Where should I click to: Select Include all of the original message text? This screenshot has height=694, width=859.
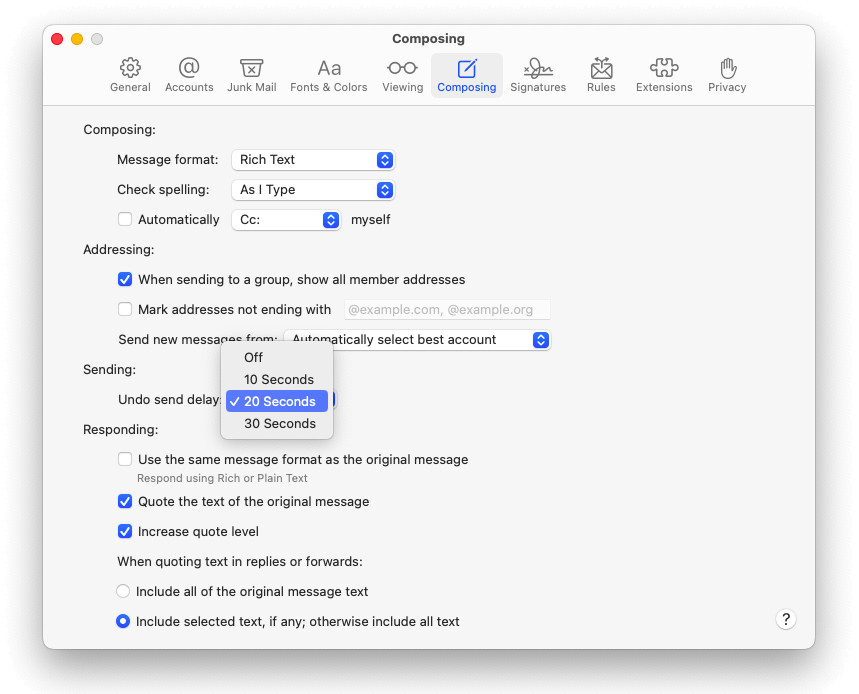(123, 591)
